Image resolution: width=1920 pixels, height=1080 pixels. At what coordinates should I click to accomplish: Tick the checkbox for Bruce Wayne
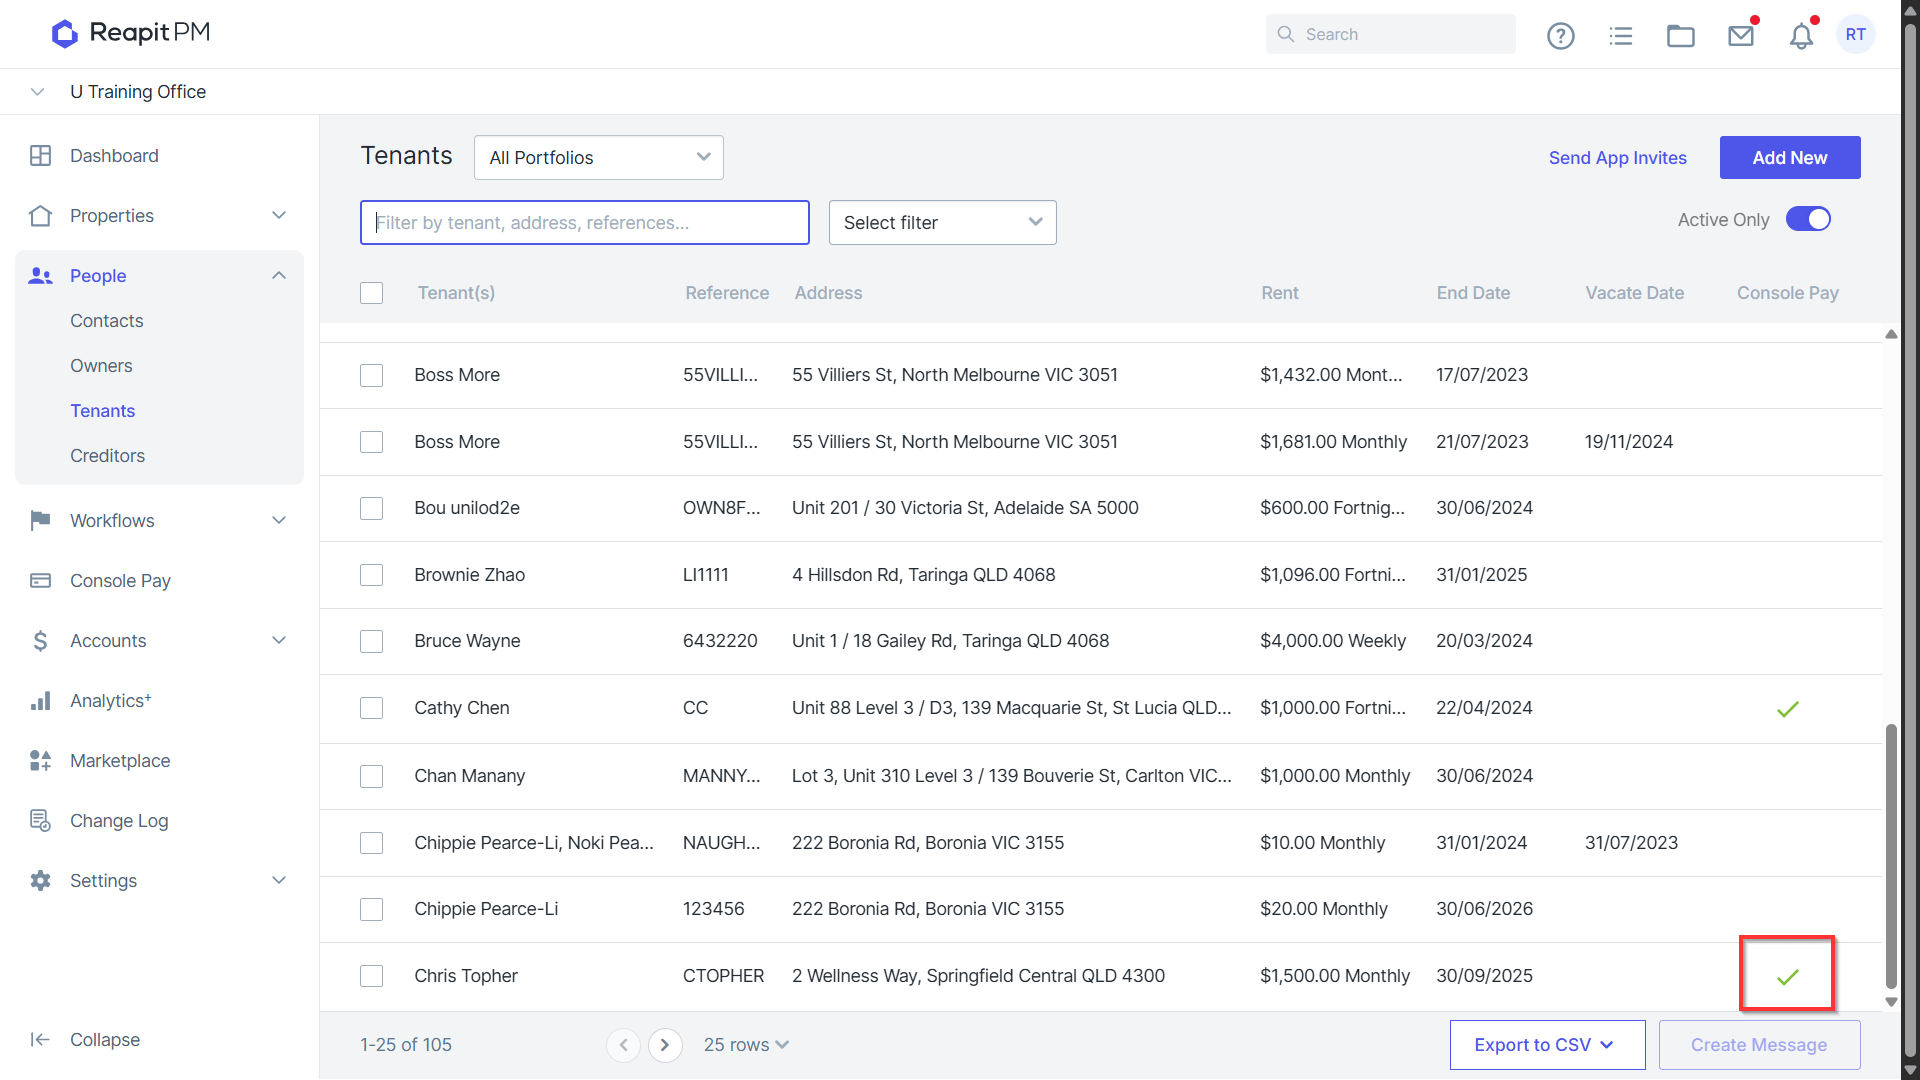[x=372, y=642]
